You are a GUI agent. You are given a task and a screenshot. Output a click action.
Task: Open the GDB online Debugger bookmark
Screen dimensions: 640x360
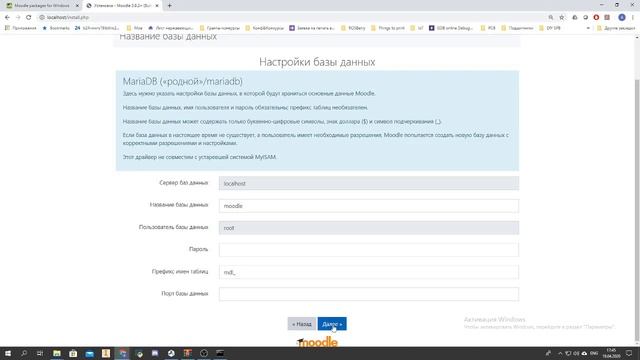tap(451, 28)
